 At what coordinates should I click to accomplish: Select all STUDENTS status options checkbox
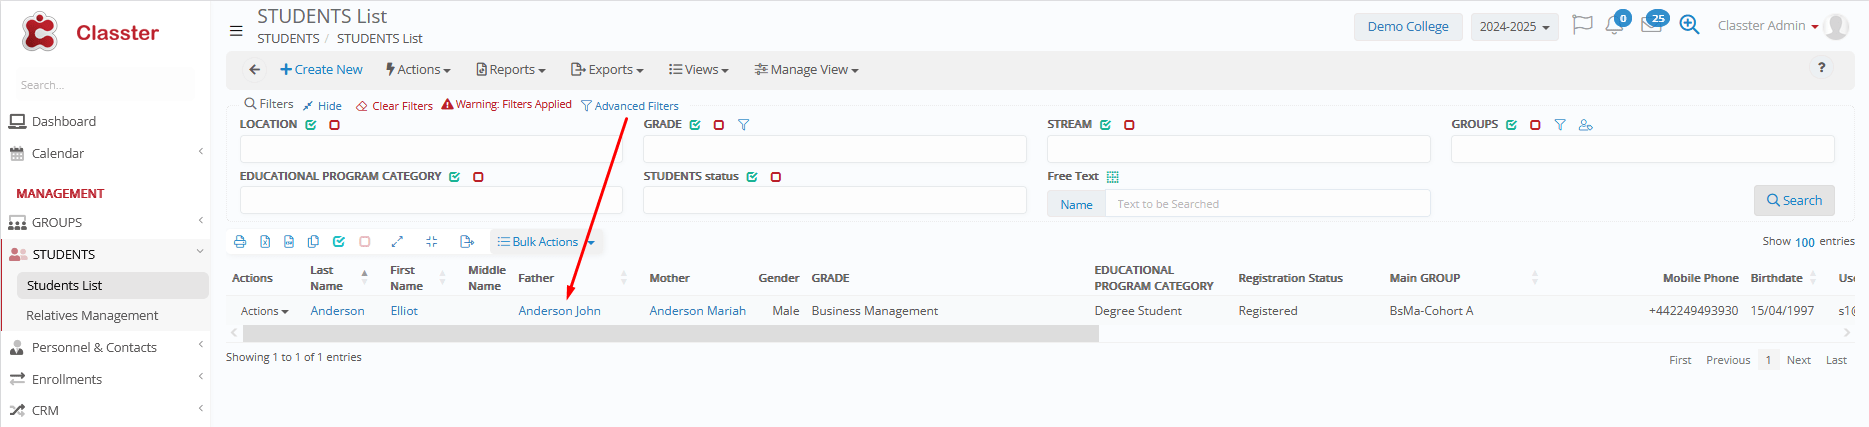752,177
